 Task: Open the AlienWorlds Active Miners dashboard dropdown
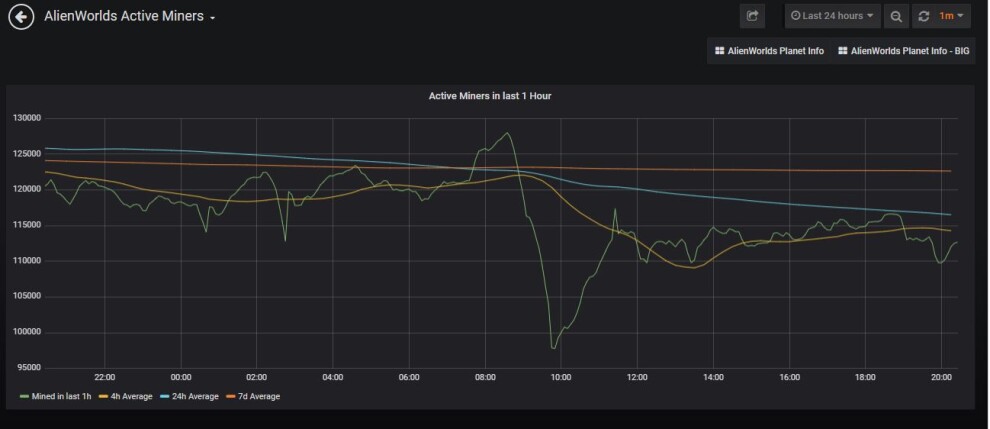tap(129, 16)
